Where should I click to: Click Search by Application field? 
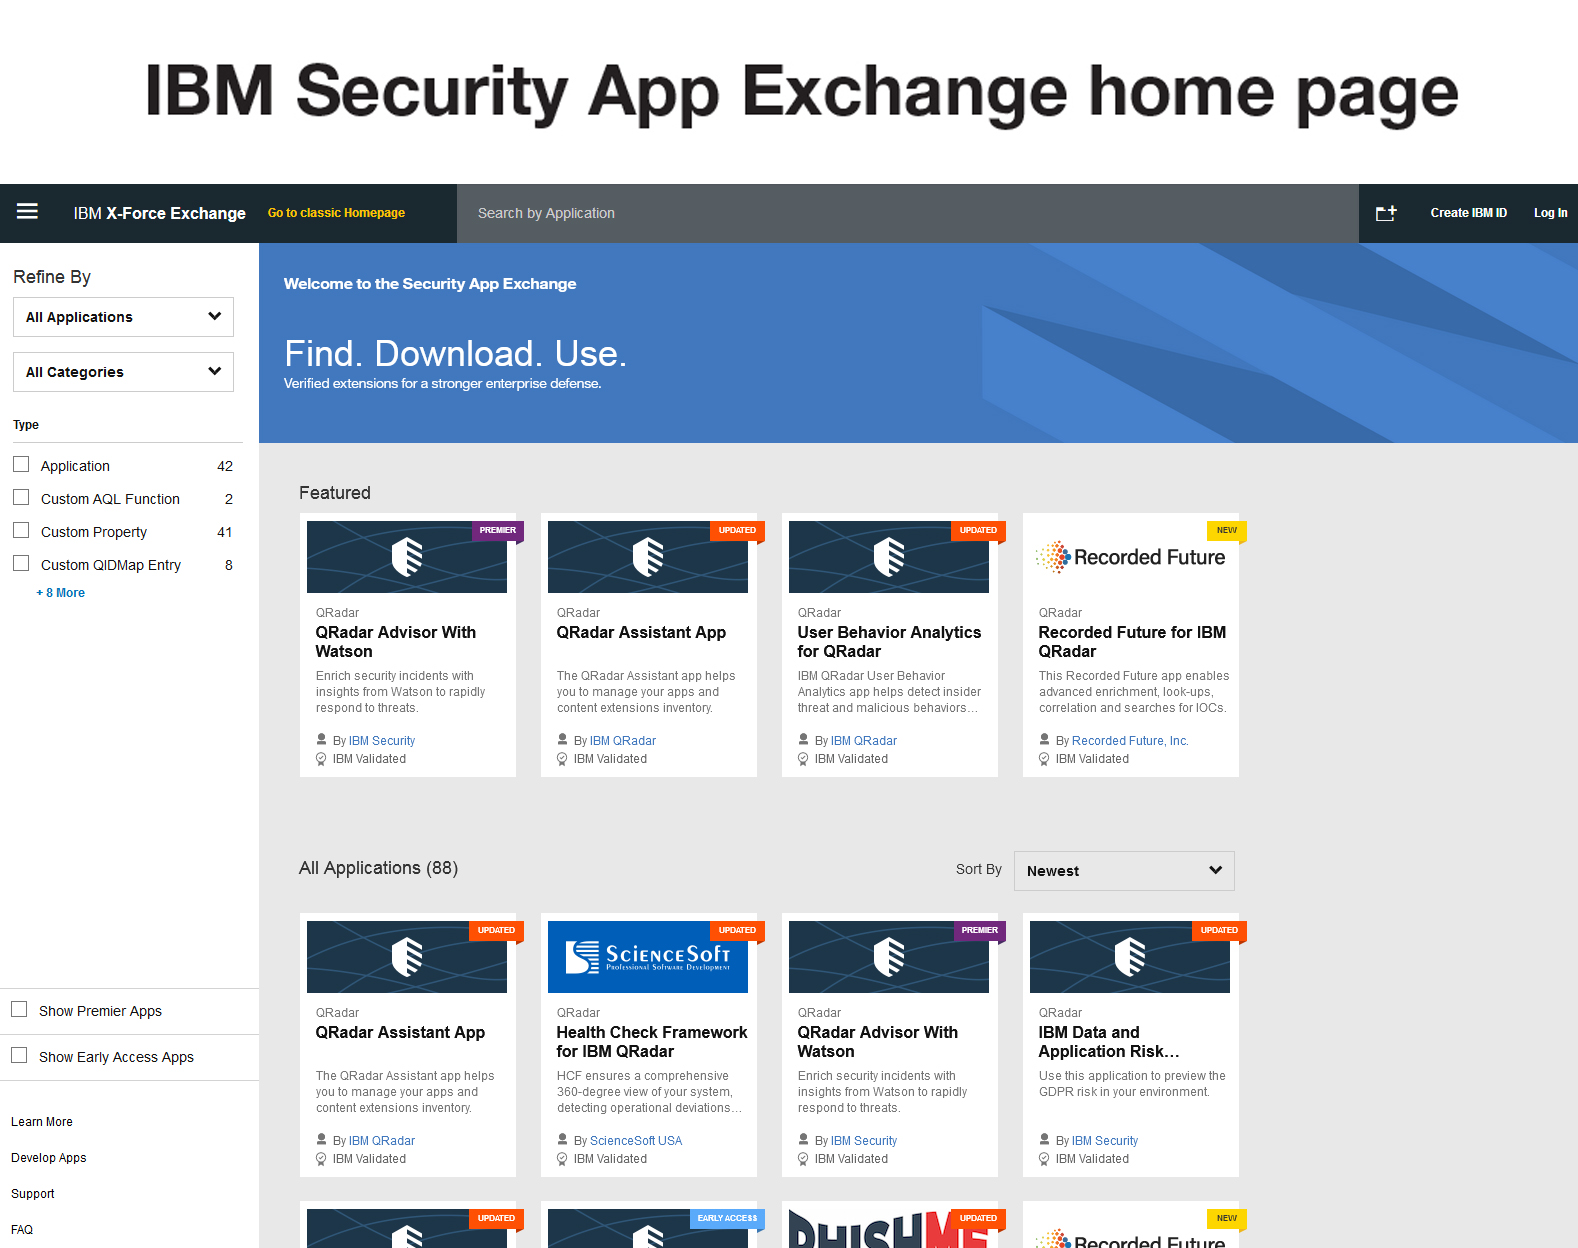(907, 213)
